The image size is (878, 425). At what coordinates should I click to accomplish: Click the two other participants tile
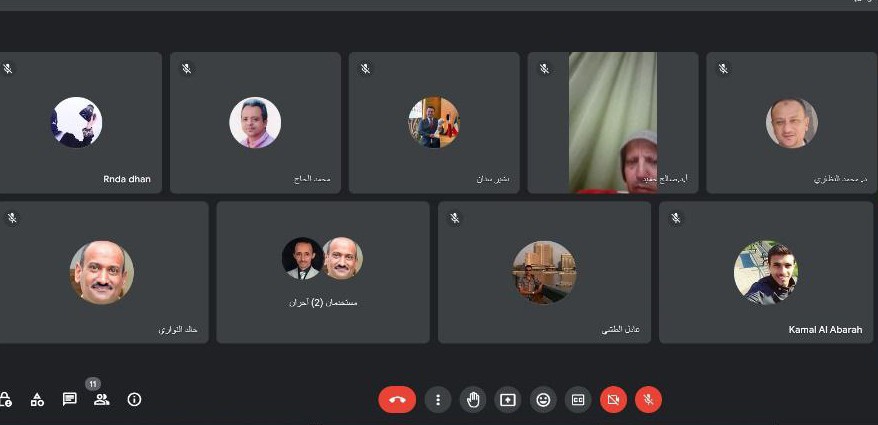[323, 272]
